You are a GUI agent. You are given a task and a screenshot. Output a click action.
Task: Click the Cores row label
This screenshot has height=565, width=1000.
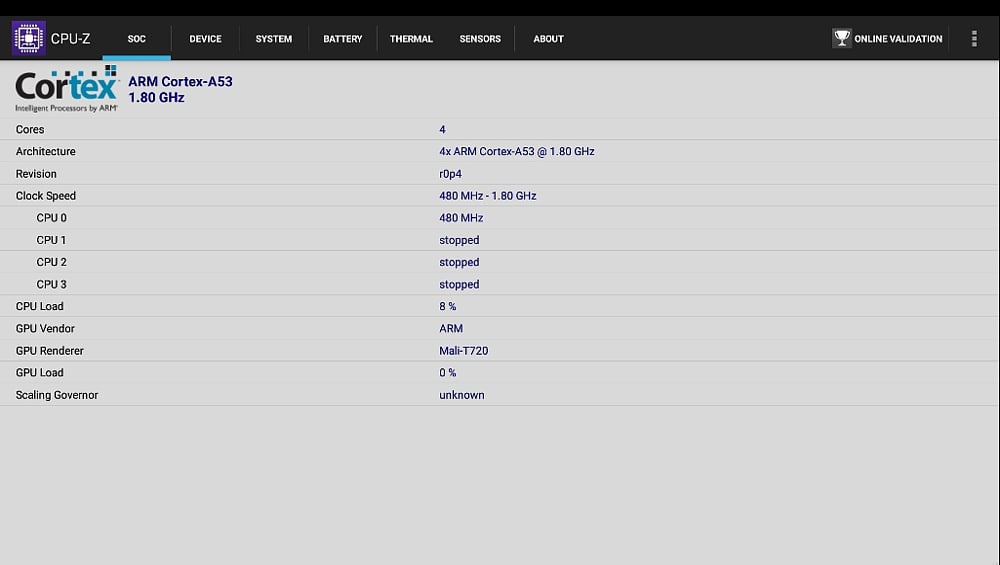point(30,129)
